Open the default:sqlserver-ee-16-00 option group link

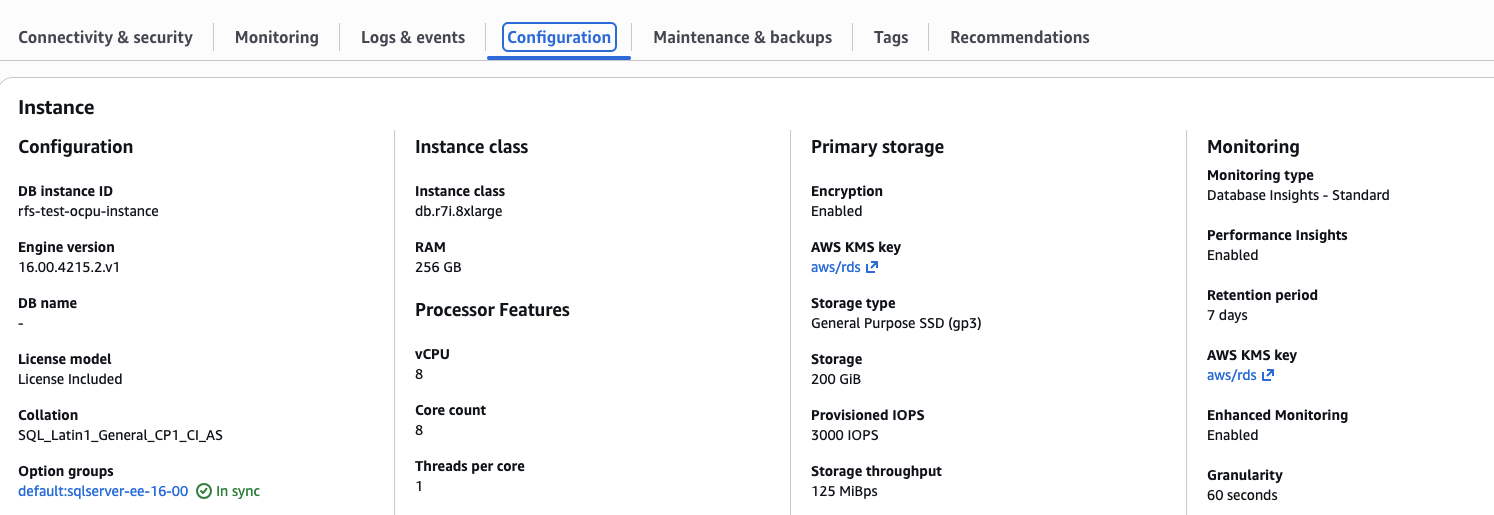[x=103, y=491]
